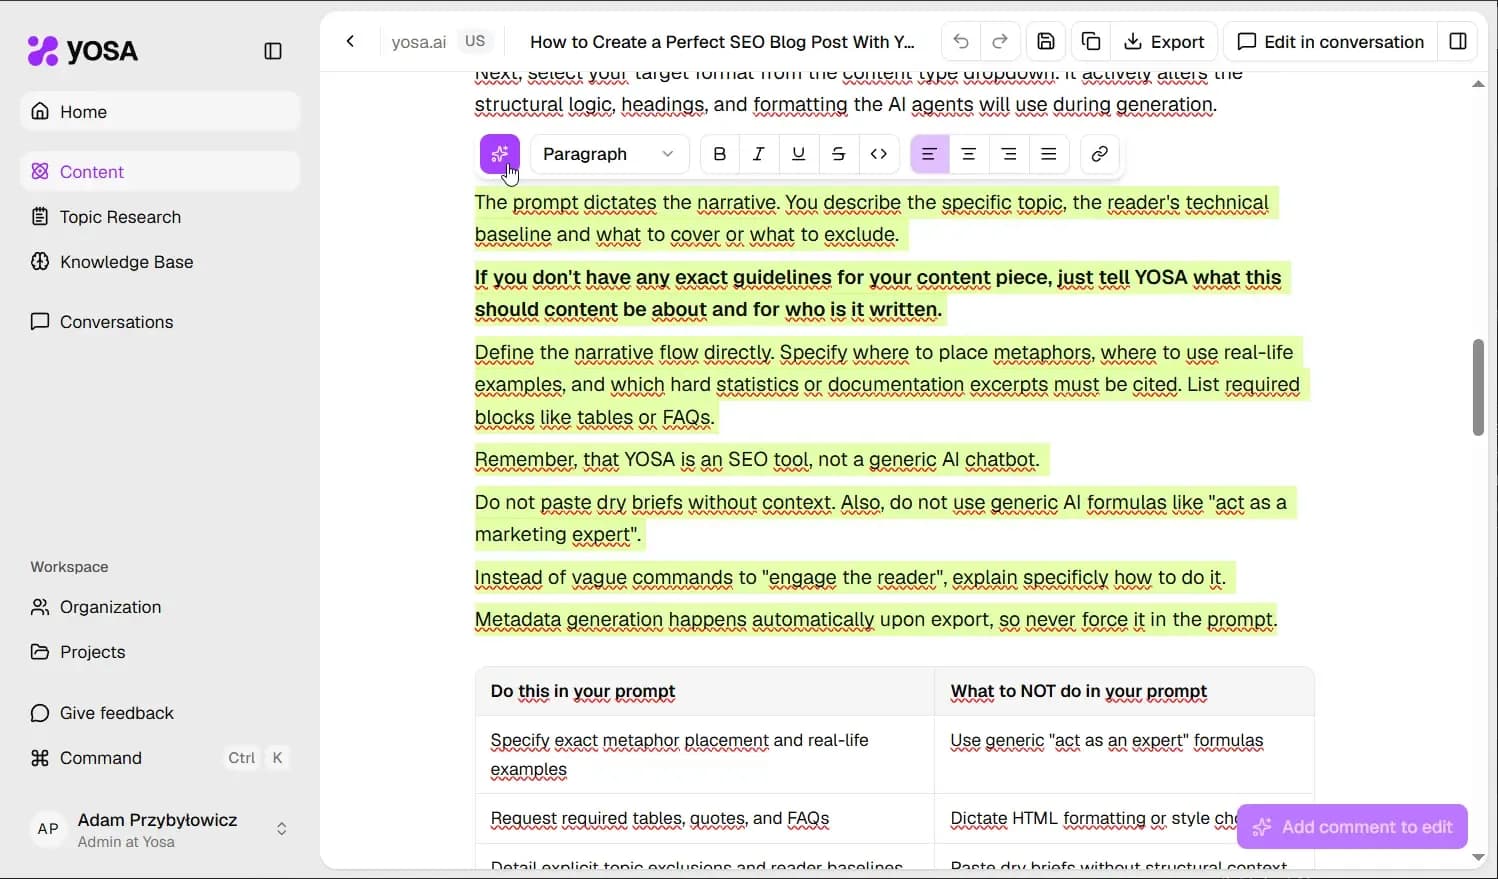Click the "Do this in your prompt" table header
1498x879 pixels.
point(705,691)
